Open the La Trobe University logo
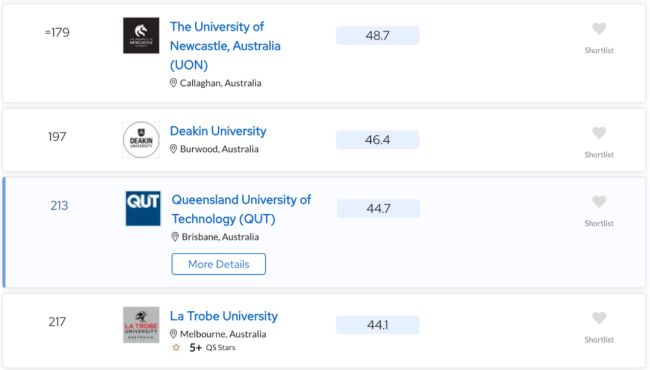The height and width of the screenshot is (370, 650). click(x=141, y=325)
